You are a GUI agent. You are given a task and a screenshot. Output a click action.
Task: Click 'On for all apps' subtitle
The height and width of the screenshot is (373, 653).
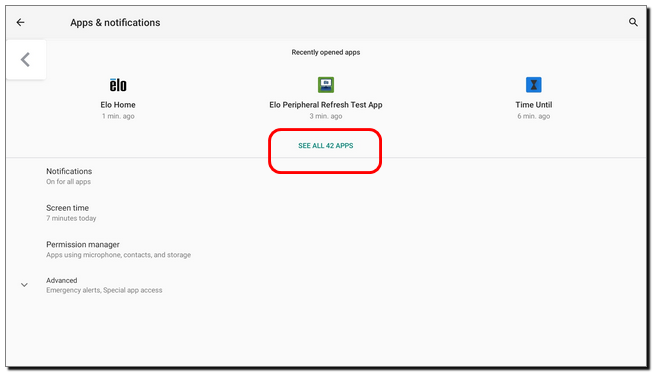[68, 182]
